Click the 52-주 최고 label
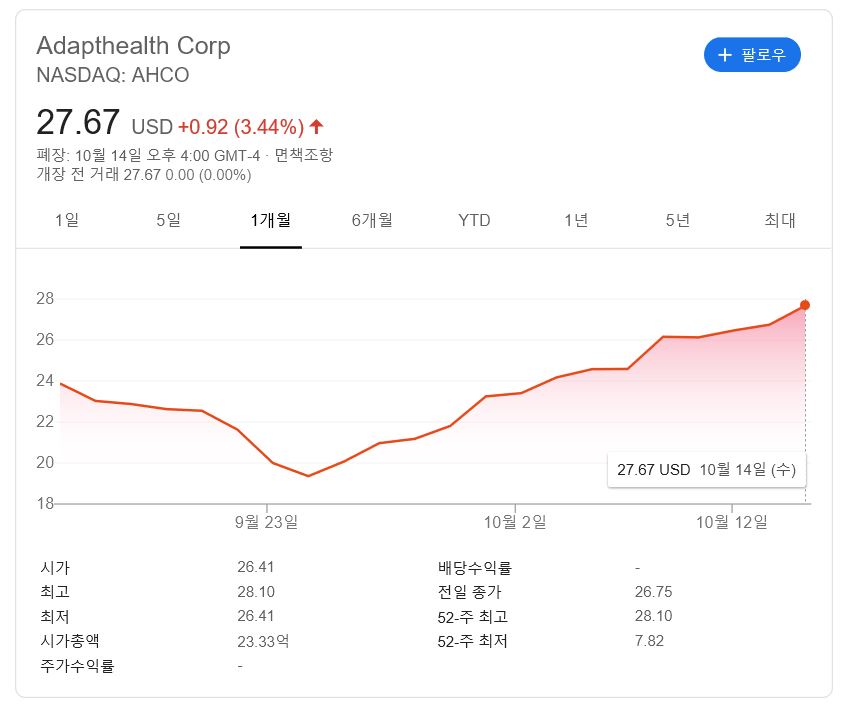Screen dimensions: 847x707 coord(473,617)
